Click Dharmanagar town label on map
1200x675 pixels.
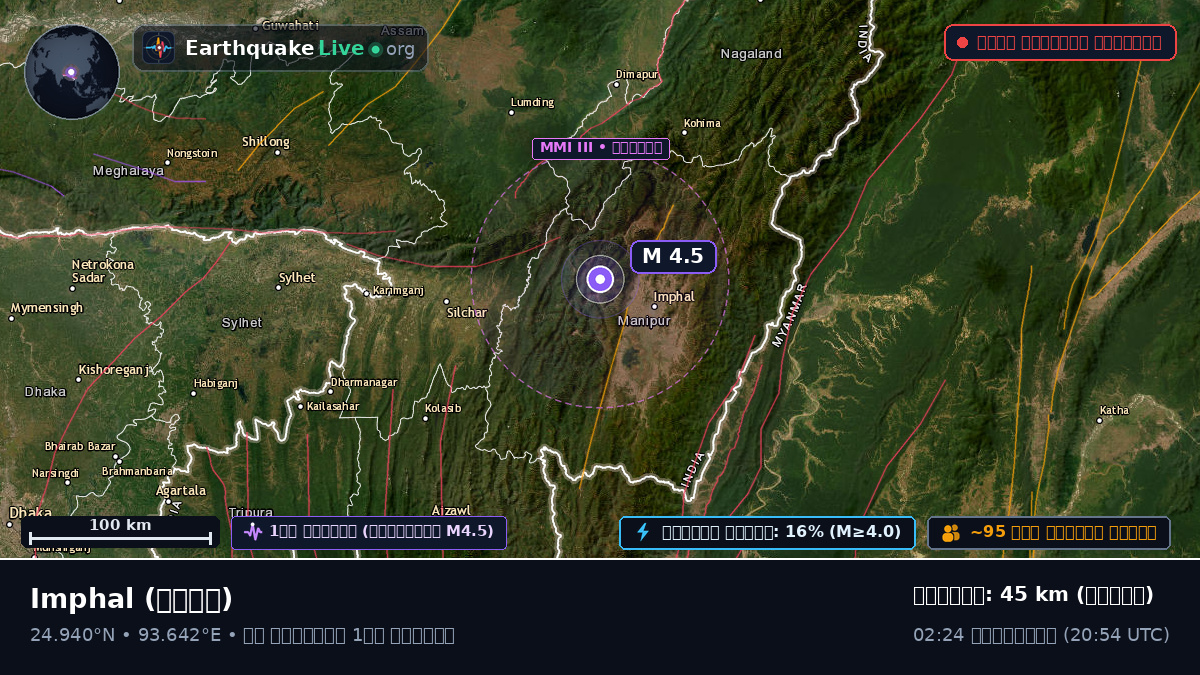click(x=364, y=383)
